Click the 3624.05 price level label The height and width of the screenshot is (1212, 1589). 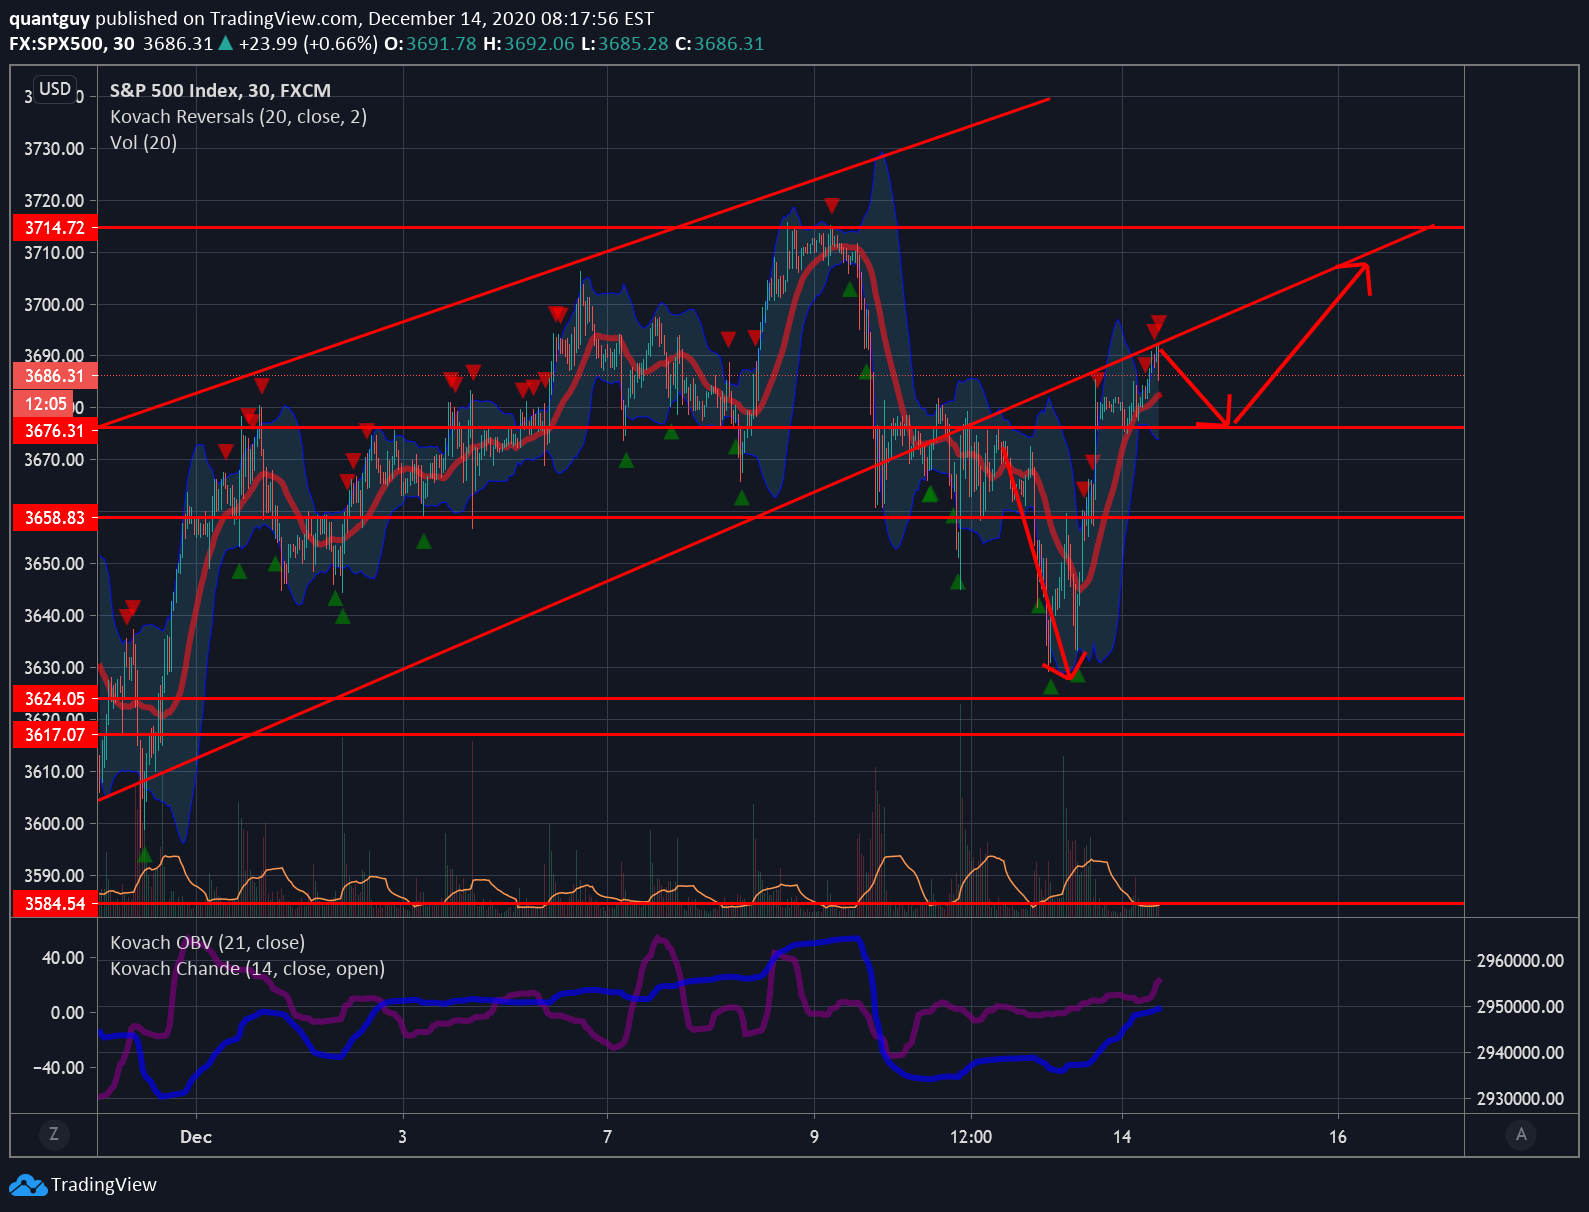pos(55,699)
